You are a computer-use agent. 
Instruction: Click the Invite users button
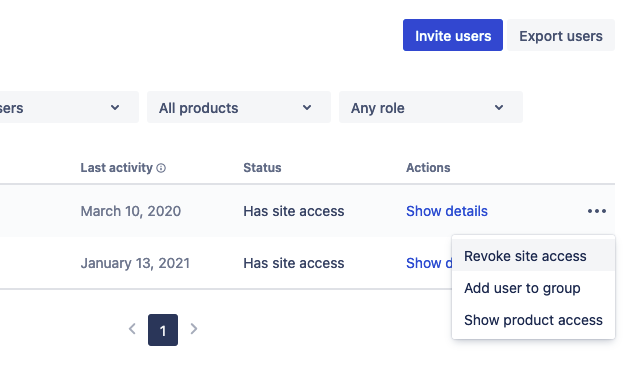pyautogui.click(x=453, y=35)
